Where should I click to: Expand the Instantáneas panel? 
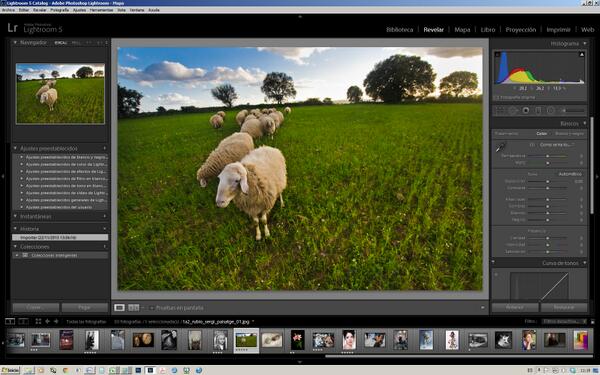pos(15,216)
